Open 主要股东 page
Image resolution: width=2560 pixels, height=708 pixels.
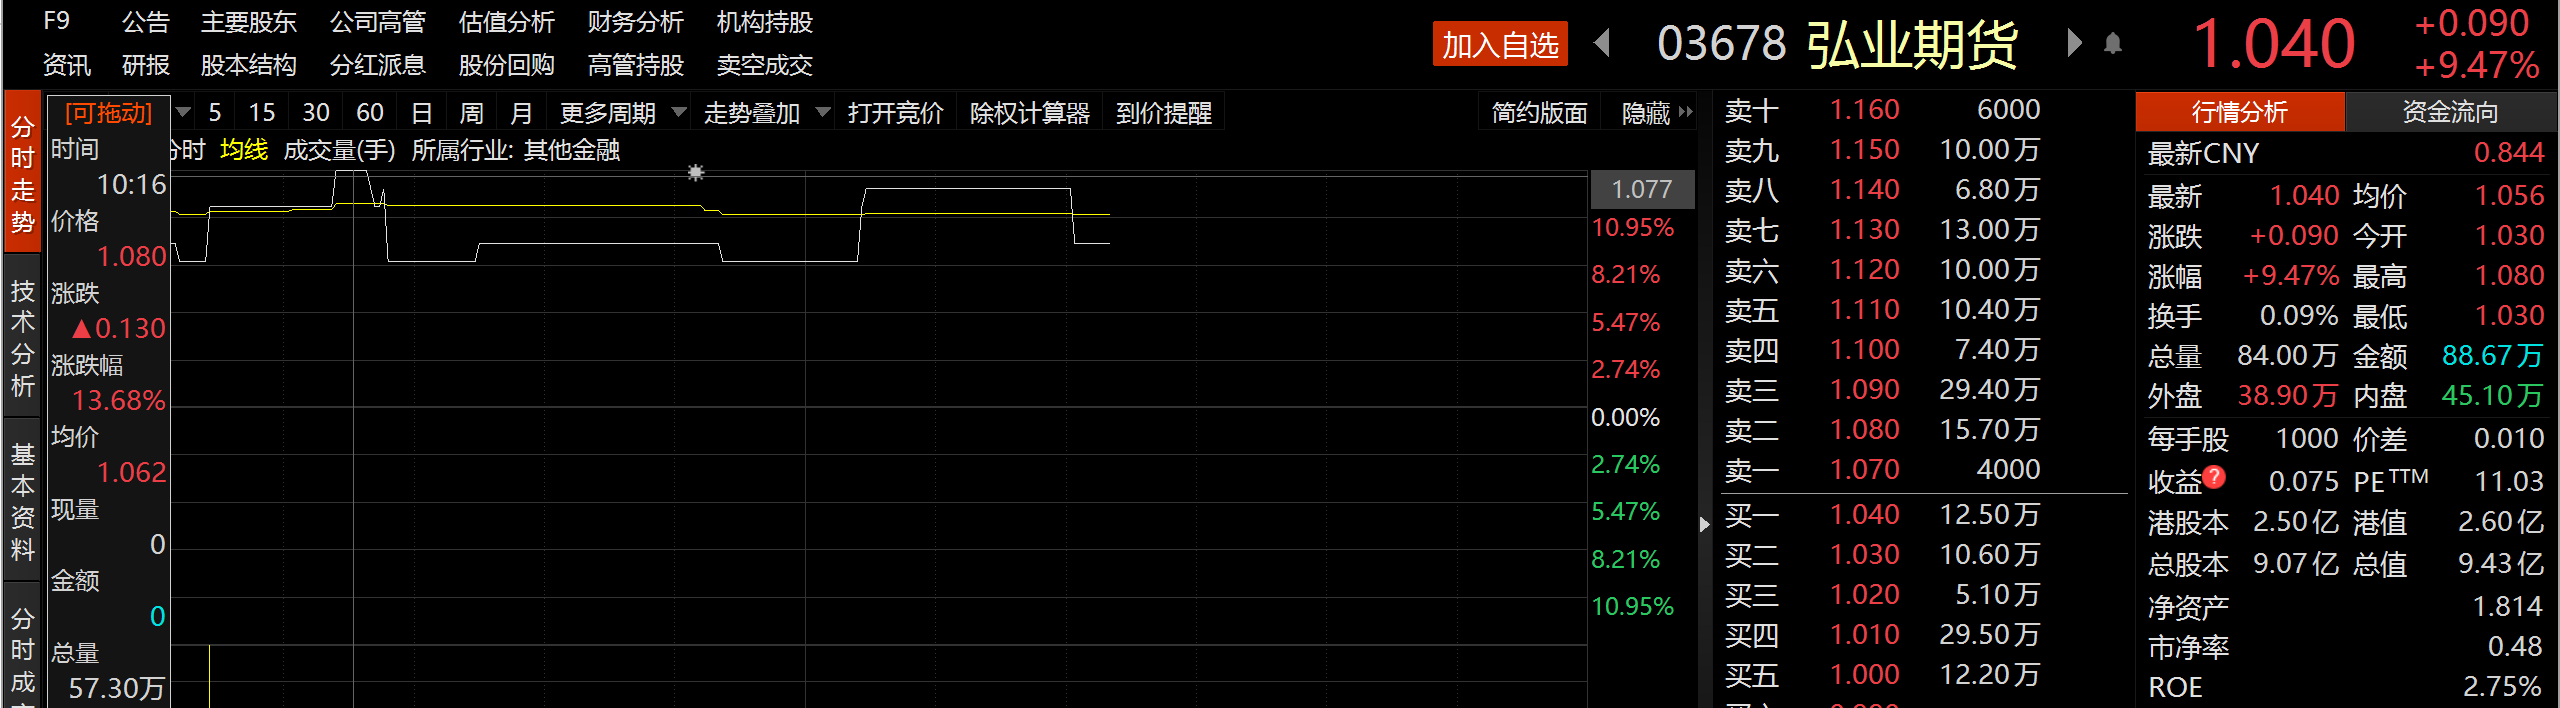[249, 22]
